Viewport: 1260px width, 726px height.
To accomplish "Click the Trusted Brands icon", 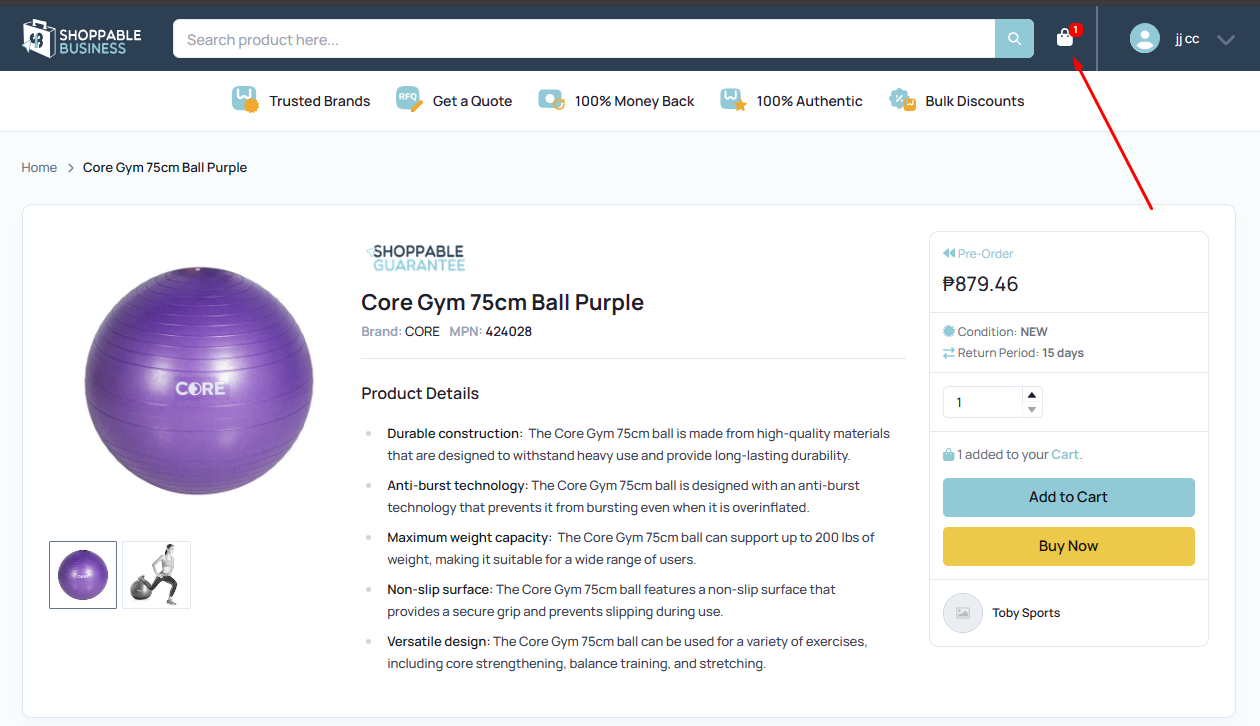I will pos(245,99).
